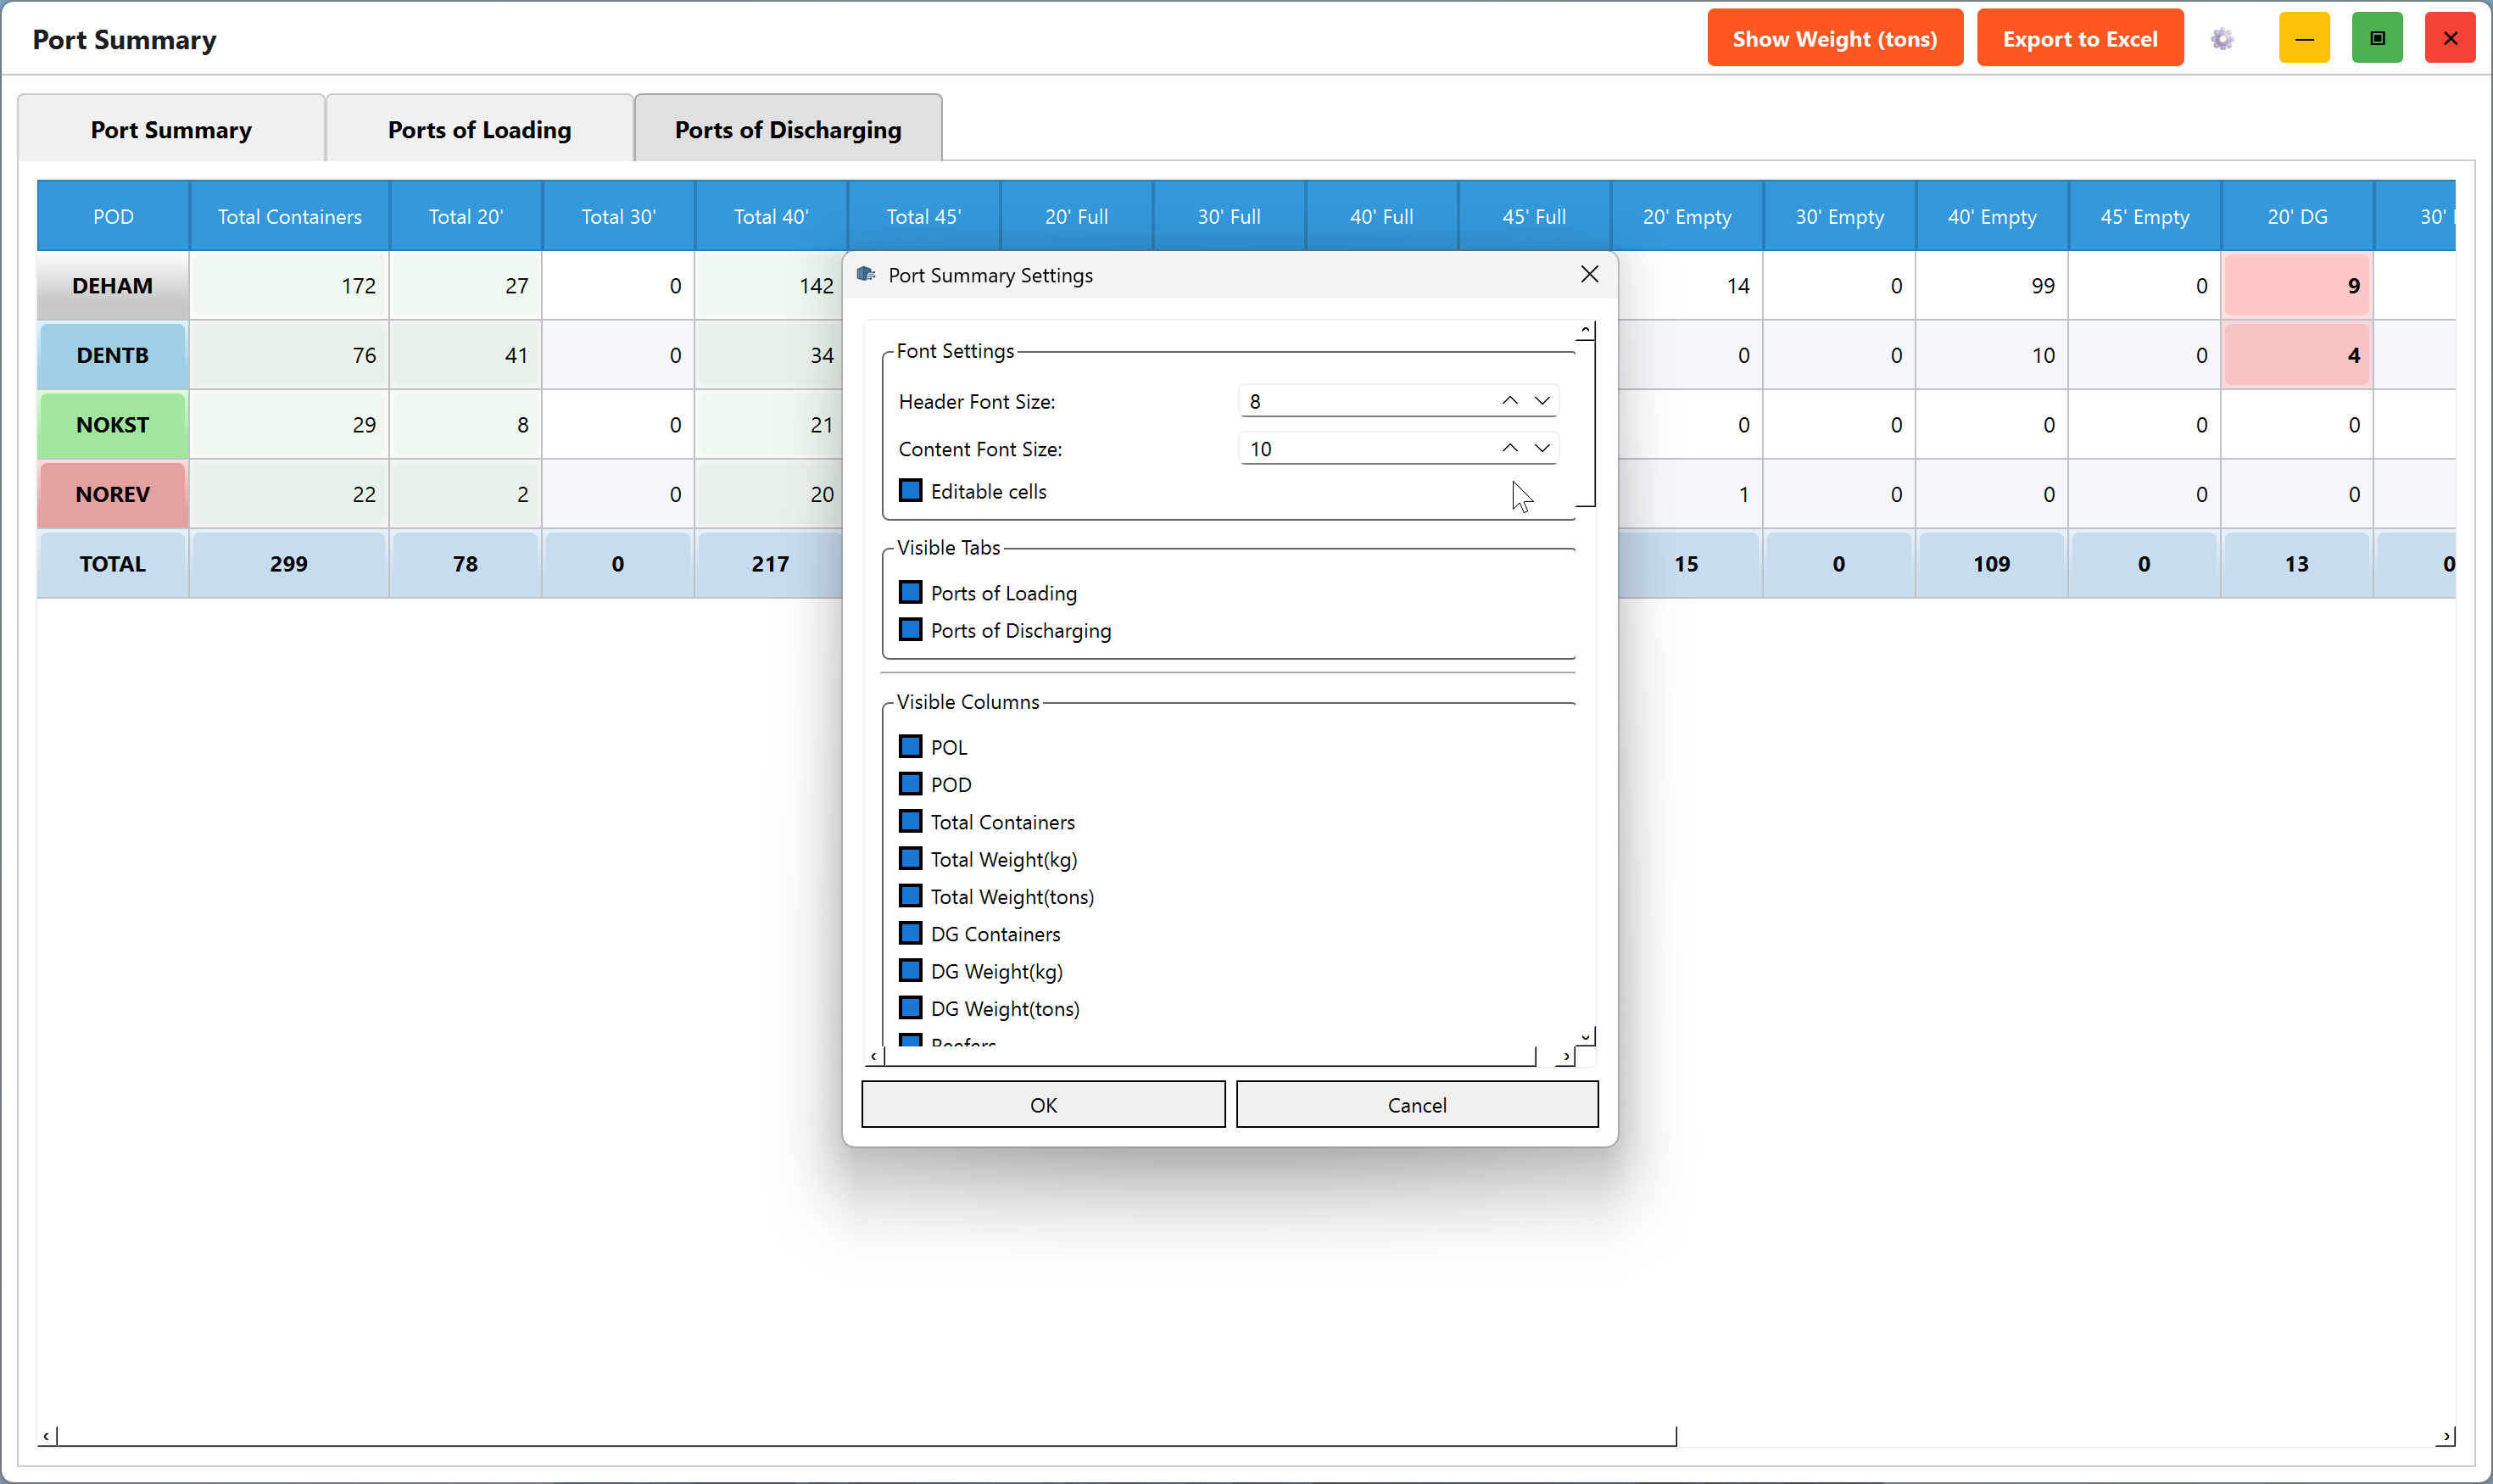Increase Header Font Size with up arrow
This screenshot has height=1484, width=2493.
point(1509,401)
